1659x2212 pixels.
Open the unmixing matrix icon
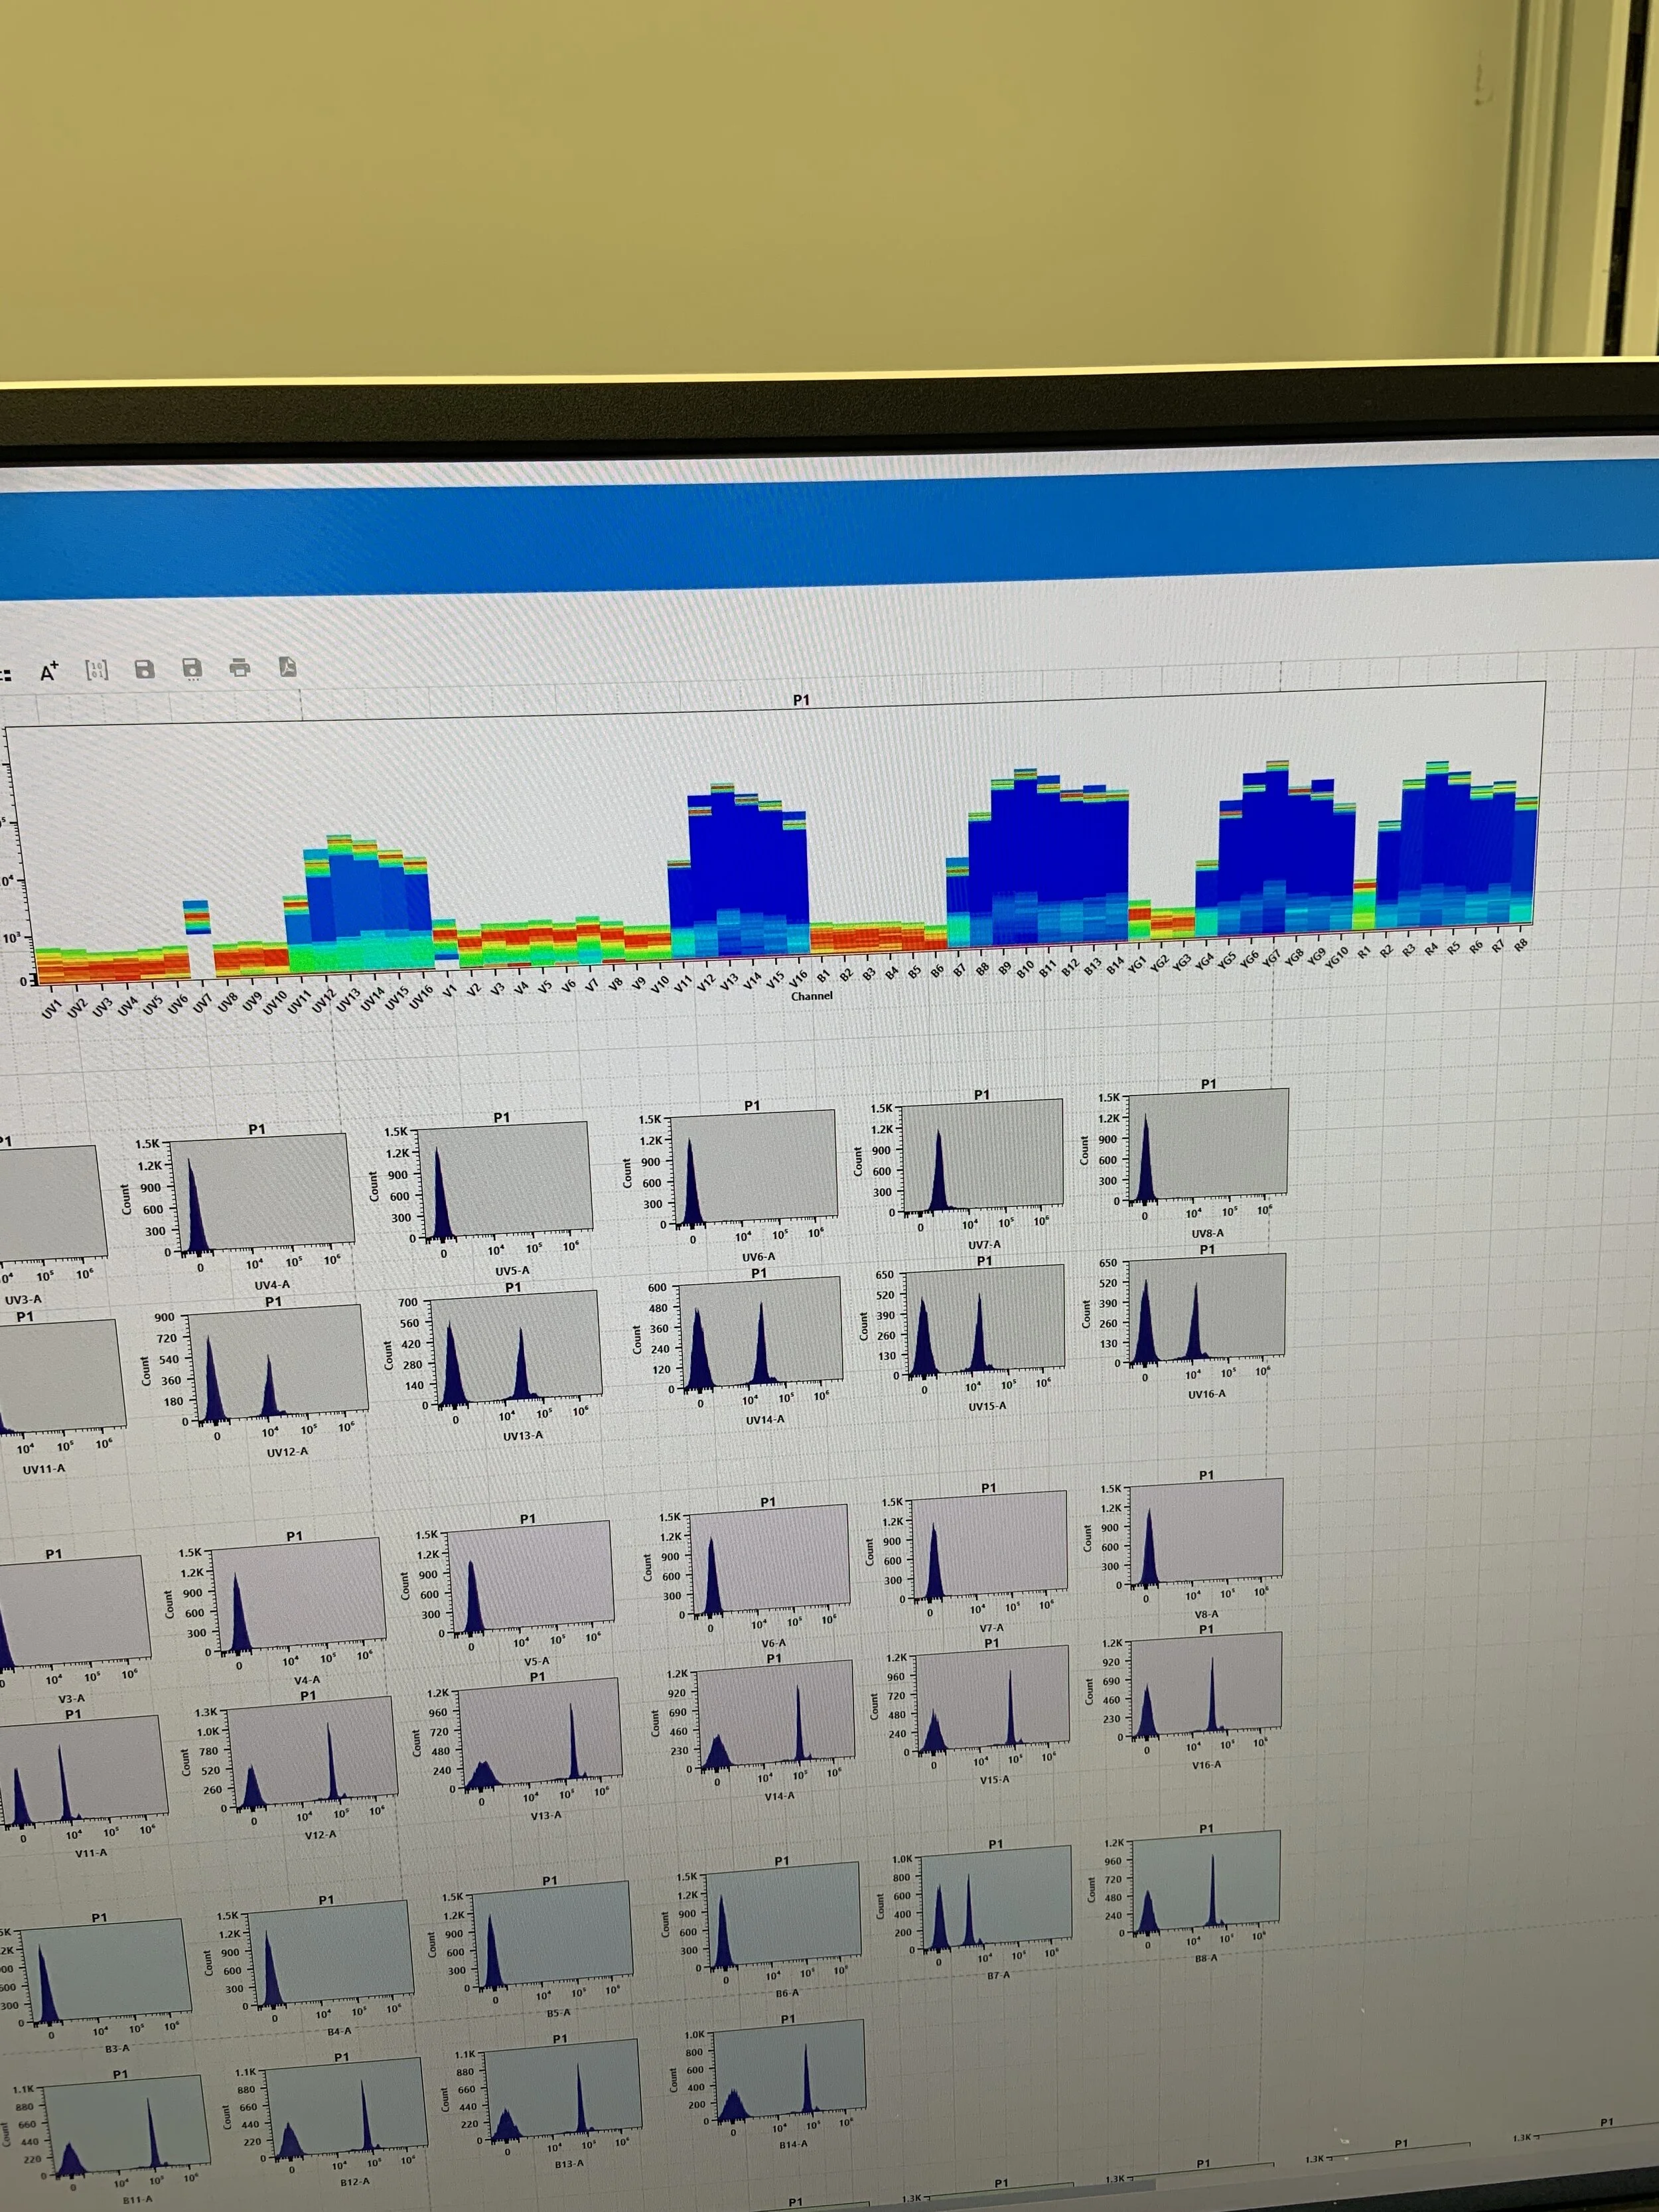point(96,670)
